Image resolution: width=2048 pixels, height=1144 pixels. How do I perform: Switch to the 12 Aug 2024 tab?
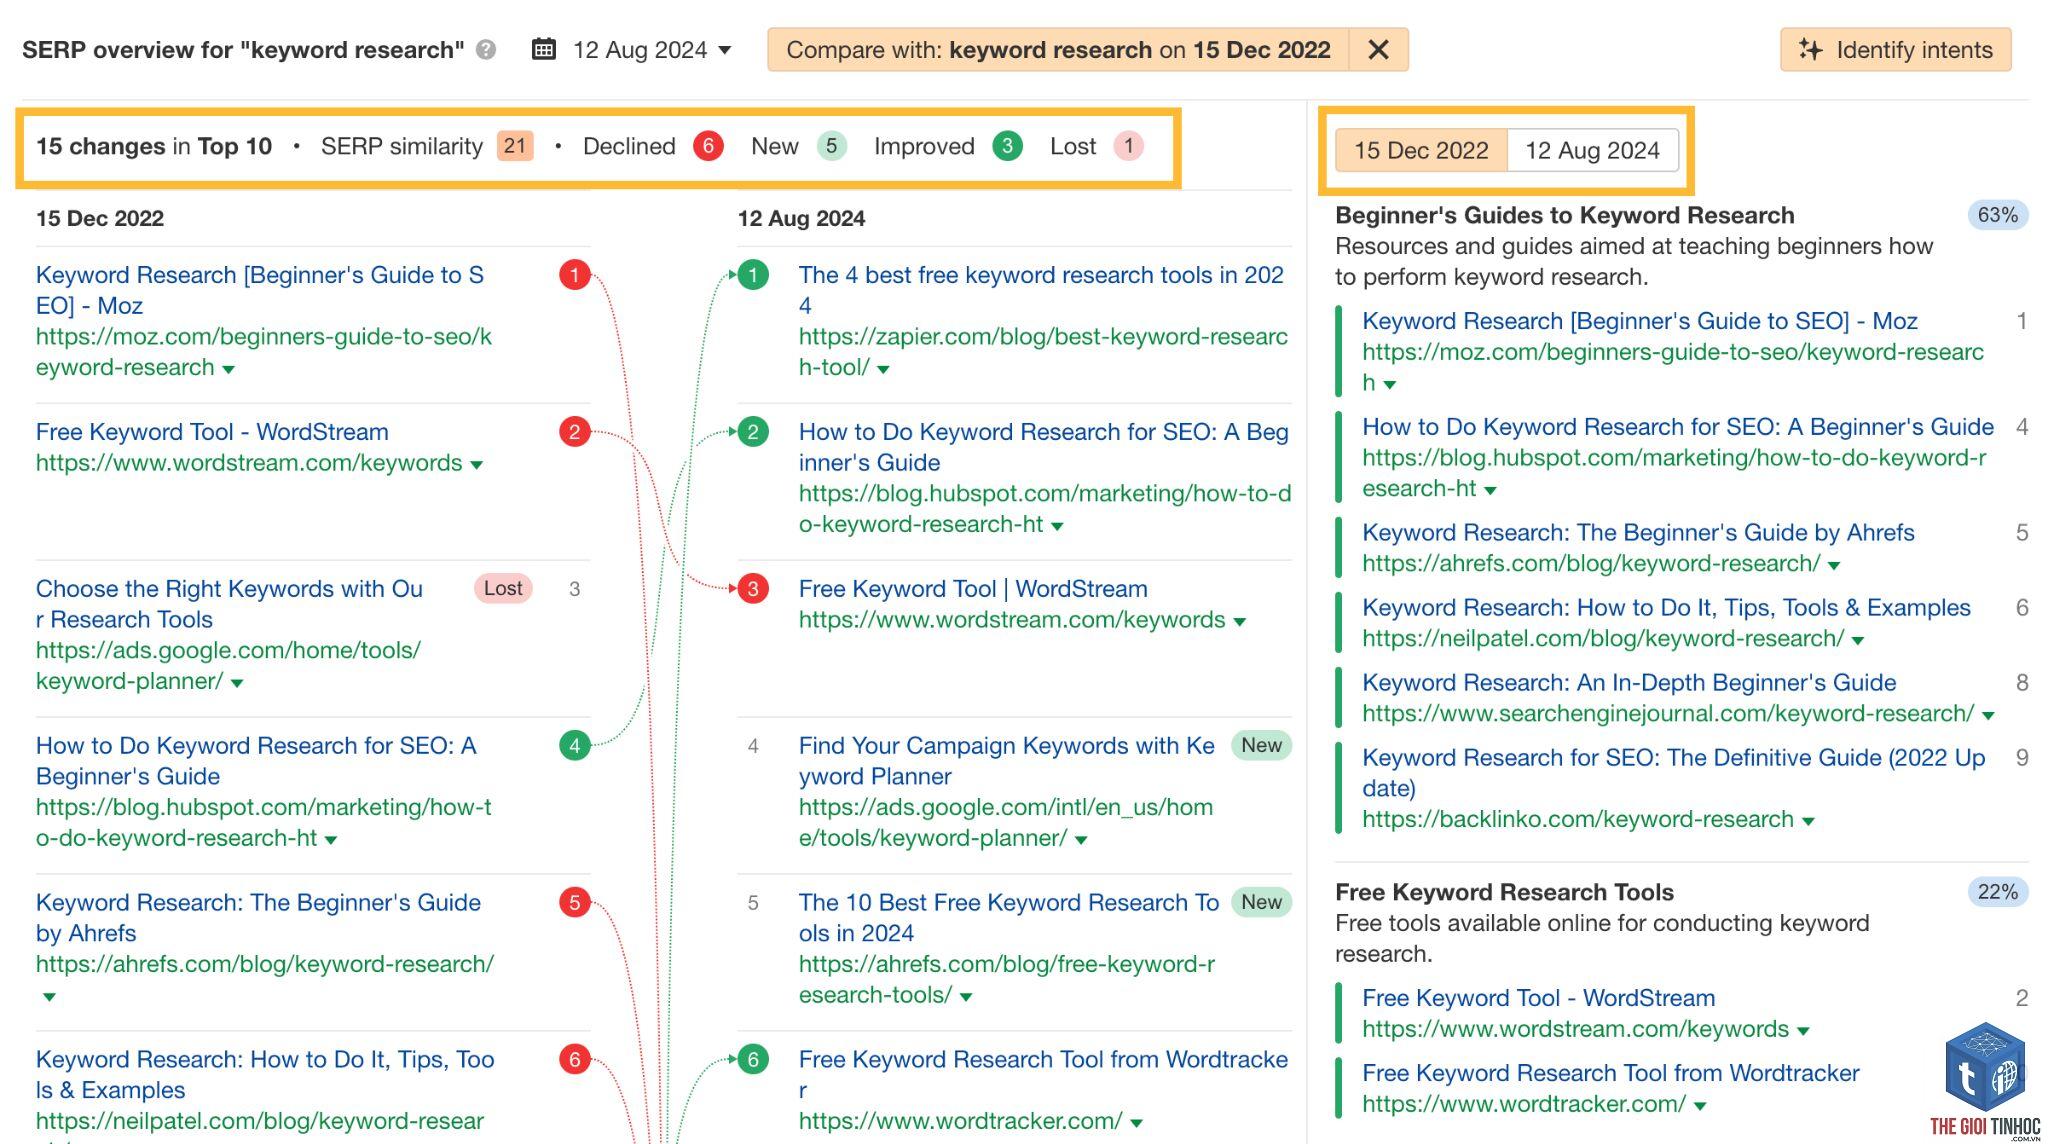(x=1592, y=151)
